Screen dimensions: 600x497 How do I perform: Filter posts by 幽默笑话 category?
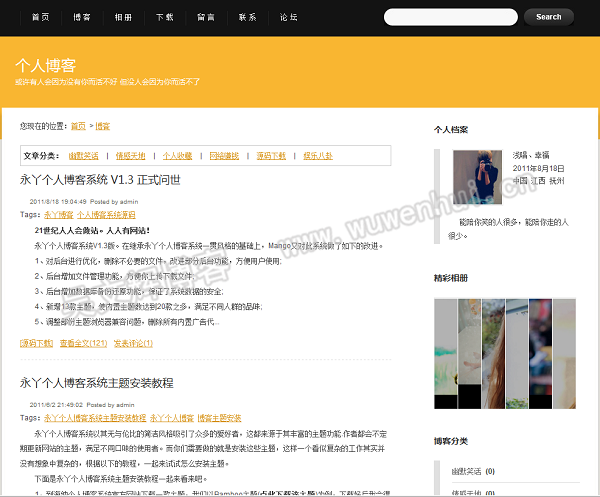click(x=84, y=156)
